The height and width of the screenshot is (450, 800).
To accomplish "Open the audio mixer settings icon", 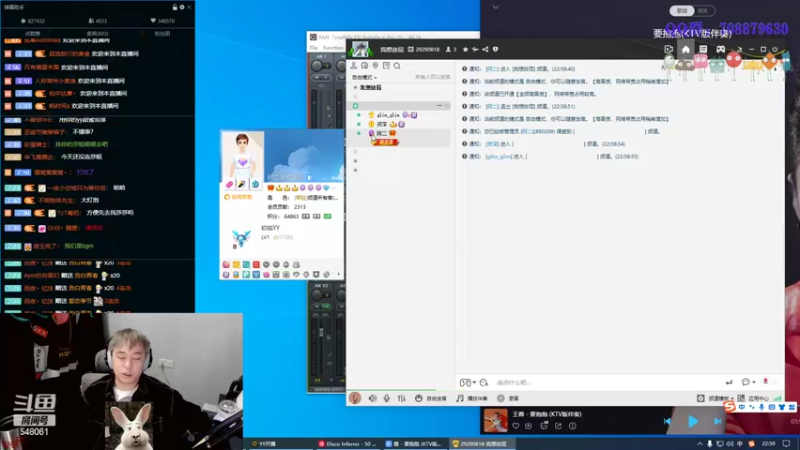I will click(x=402, y=398).
